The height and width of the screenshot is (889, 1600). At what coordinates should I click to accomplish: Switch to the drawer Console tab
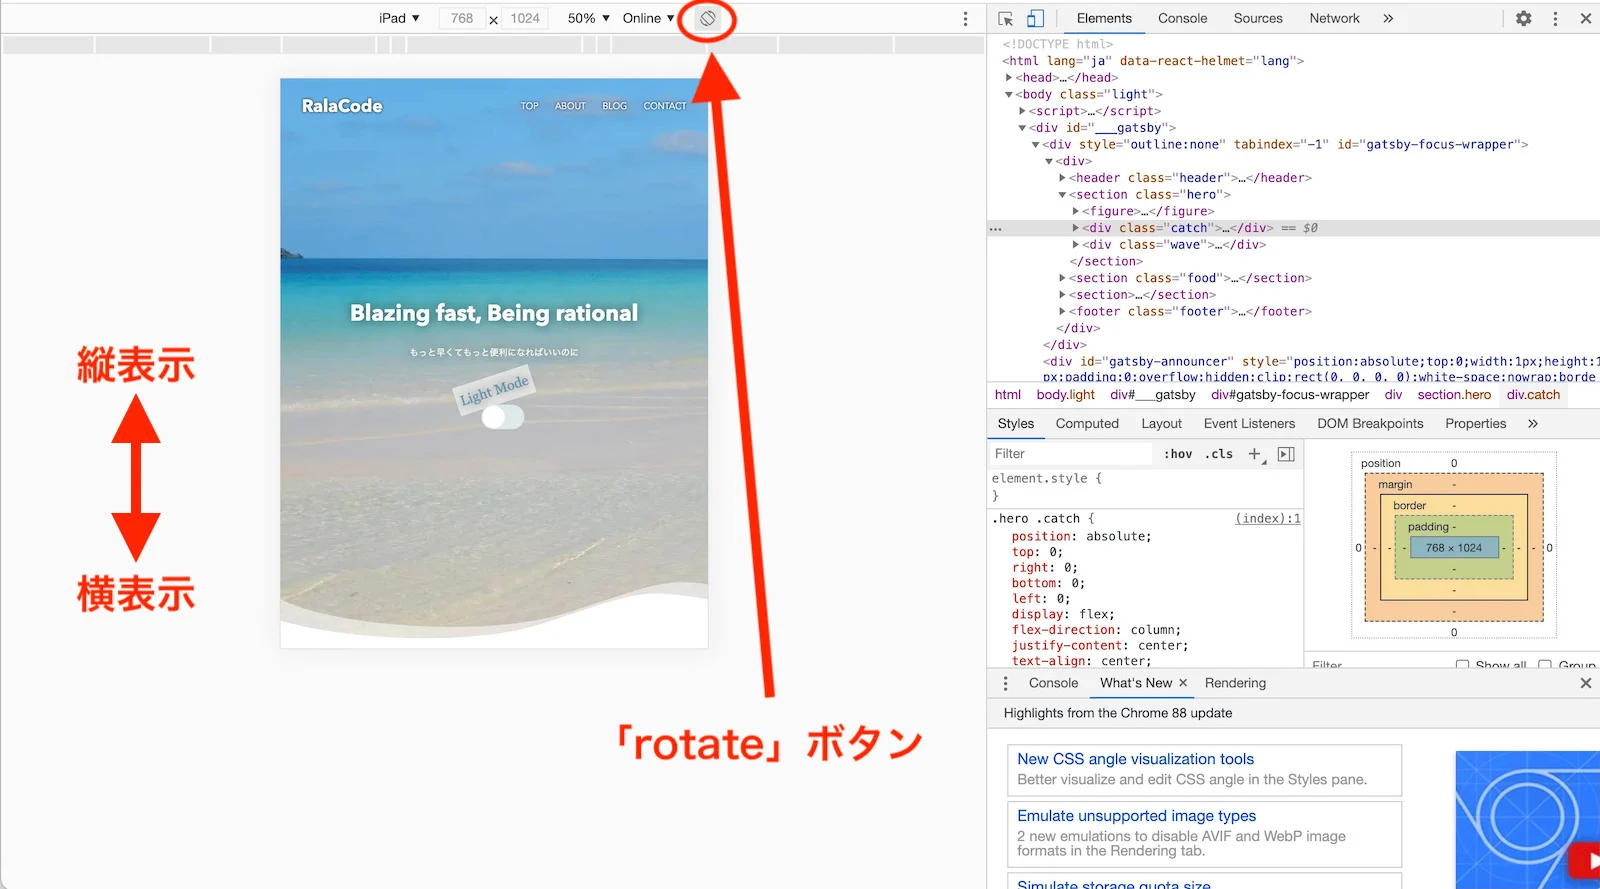pyautogui.click(x=1053, y=683)
